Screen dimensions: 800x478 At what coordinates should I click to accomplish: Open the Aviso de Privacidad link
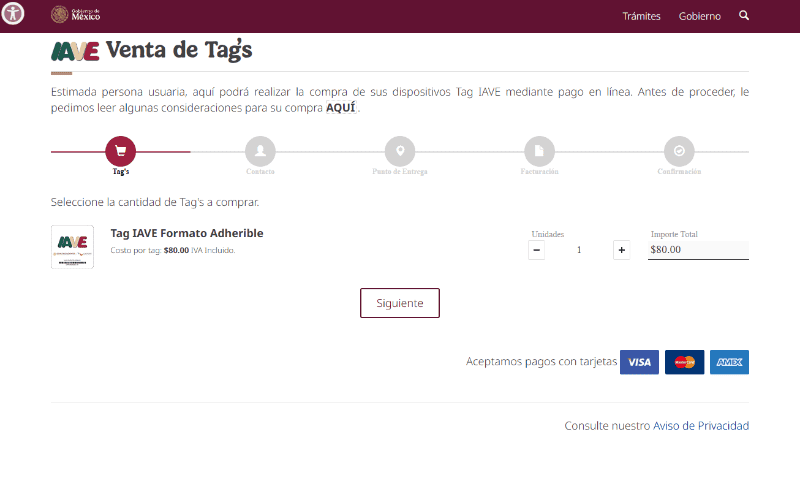tap(700, 426)
